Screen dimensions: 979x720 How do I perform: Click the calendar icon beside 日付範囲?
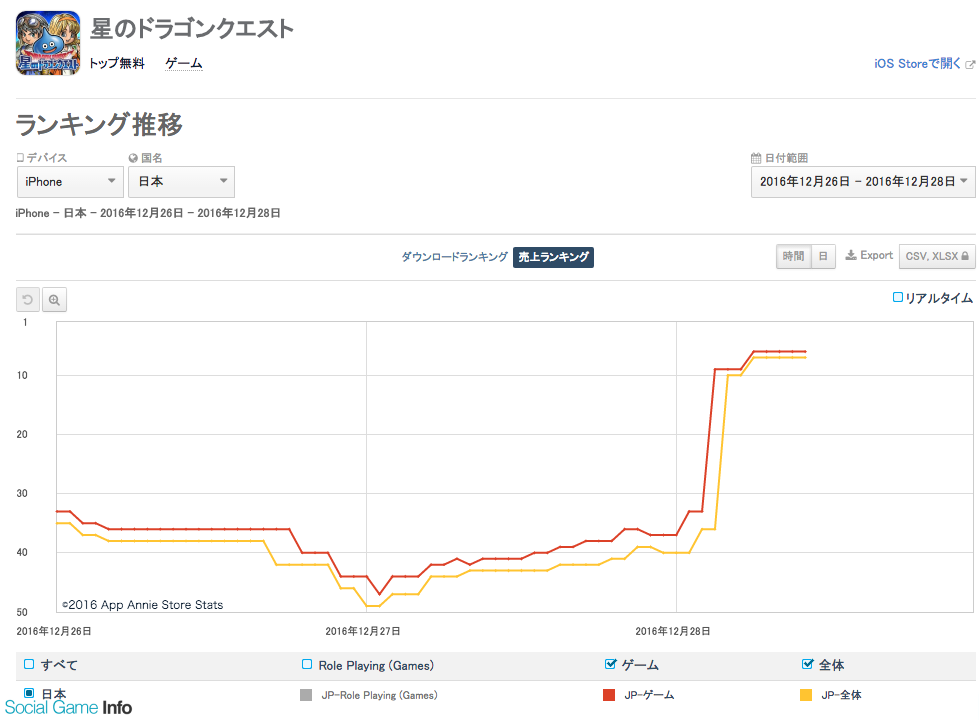pyautogui.click(x=756, y=158)
